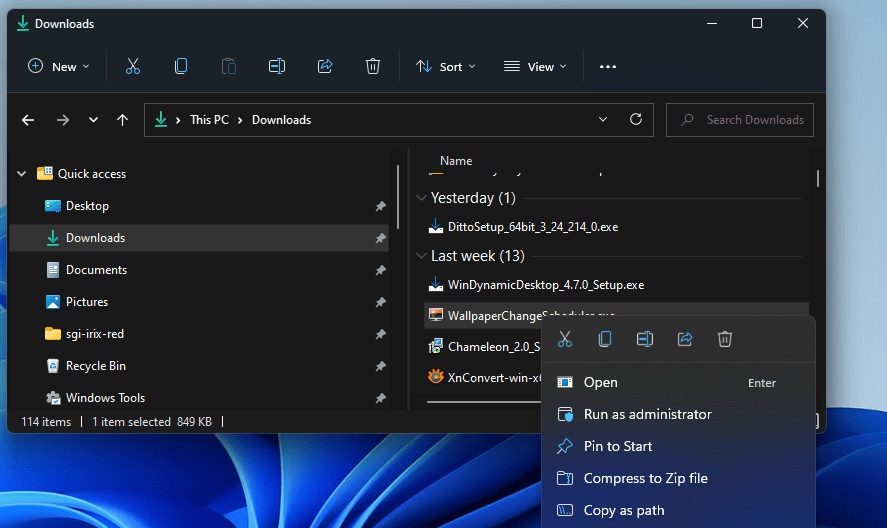The width and height of the screenshot is (887, 528).
Task: Click the navigation pane scrollbar
Action: click(398, 197)
